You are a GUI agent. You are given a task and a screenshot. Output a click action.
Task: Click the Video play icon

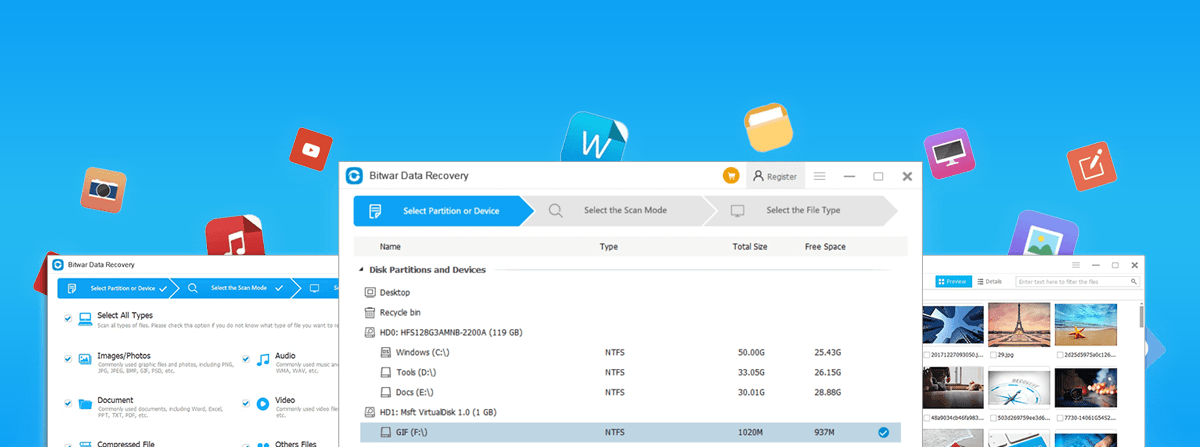[262, 403]
